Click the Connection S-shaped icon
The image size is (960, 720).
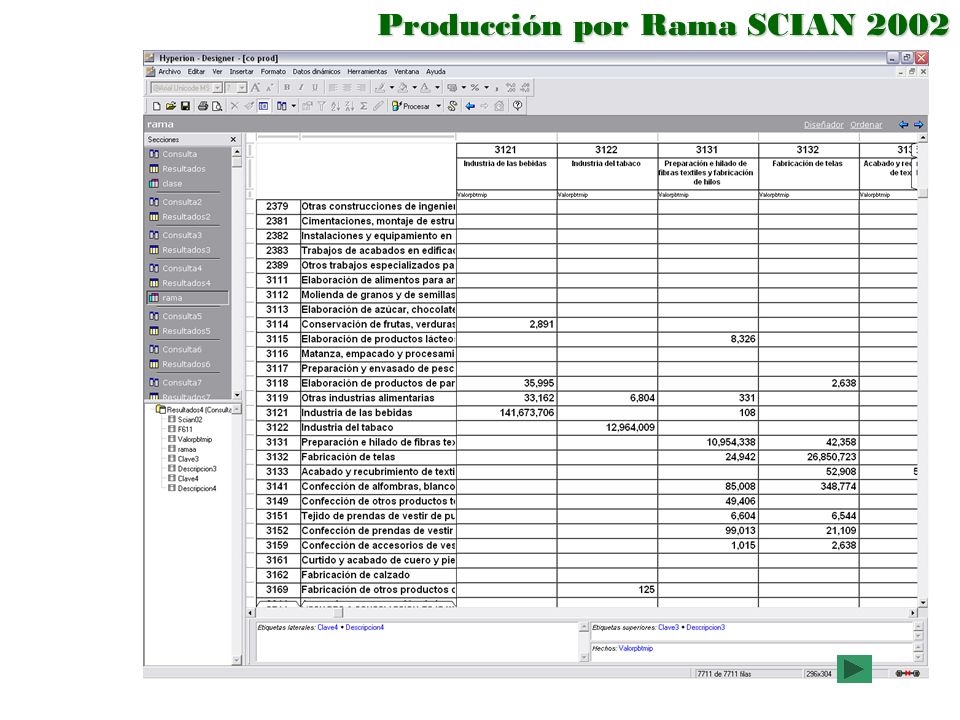(x=452, y=106)
